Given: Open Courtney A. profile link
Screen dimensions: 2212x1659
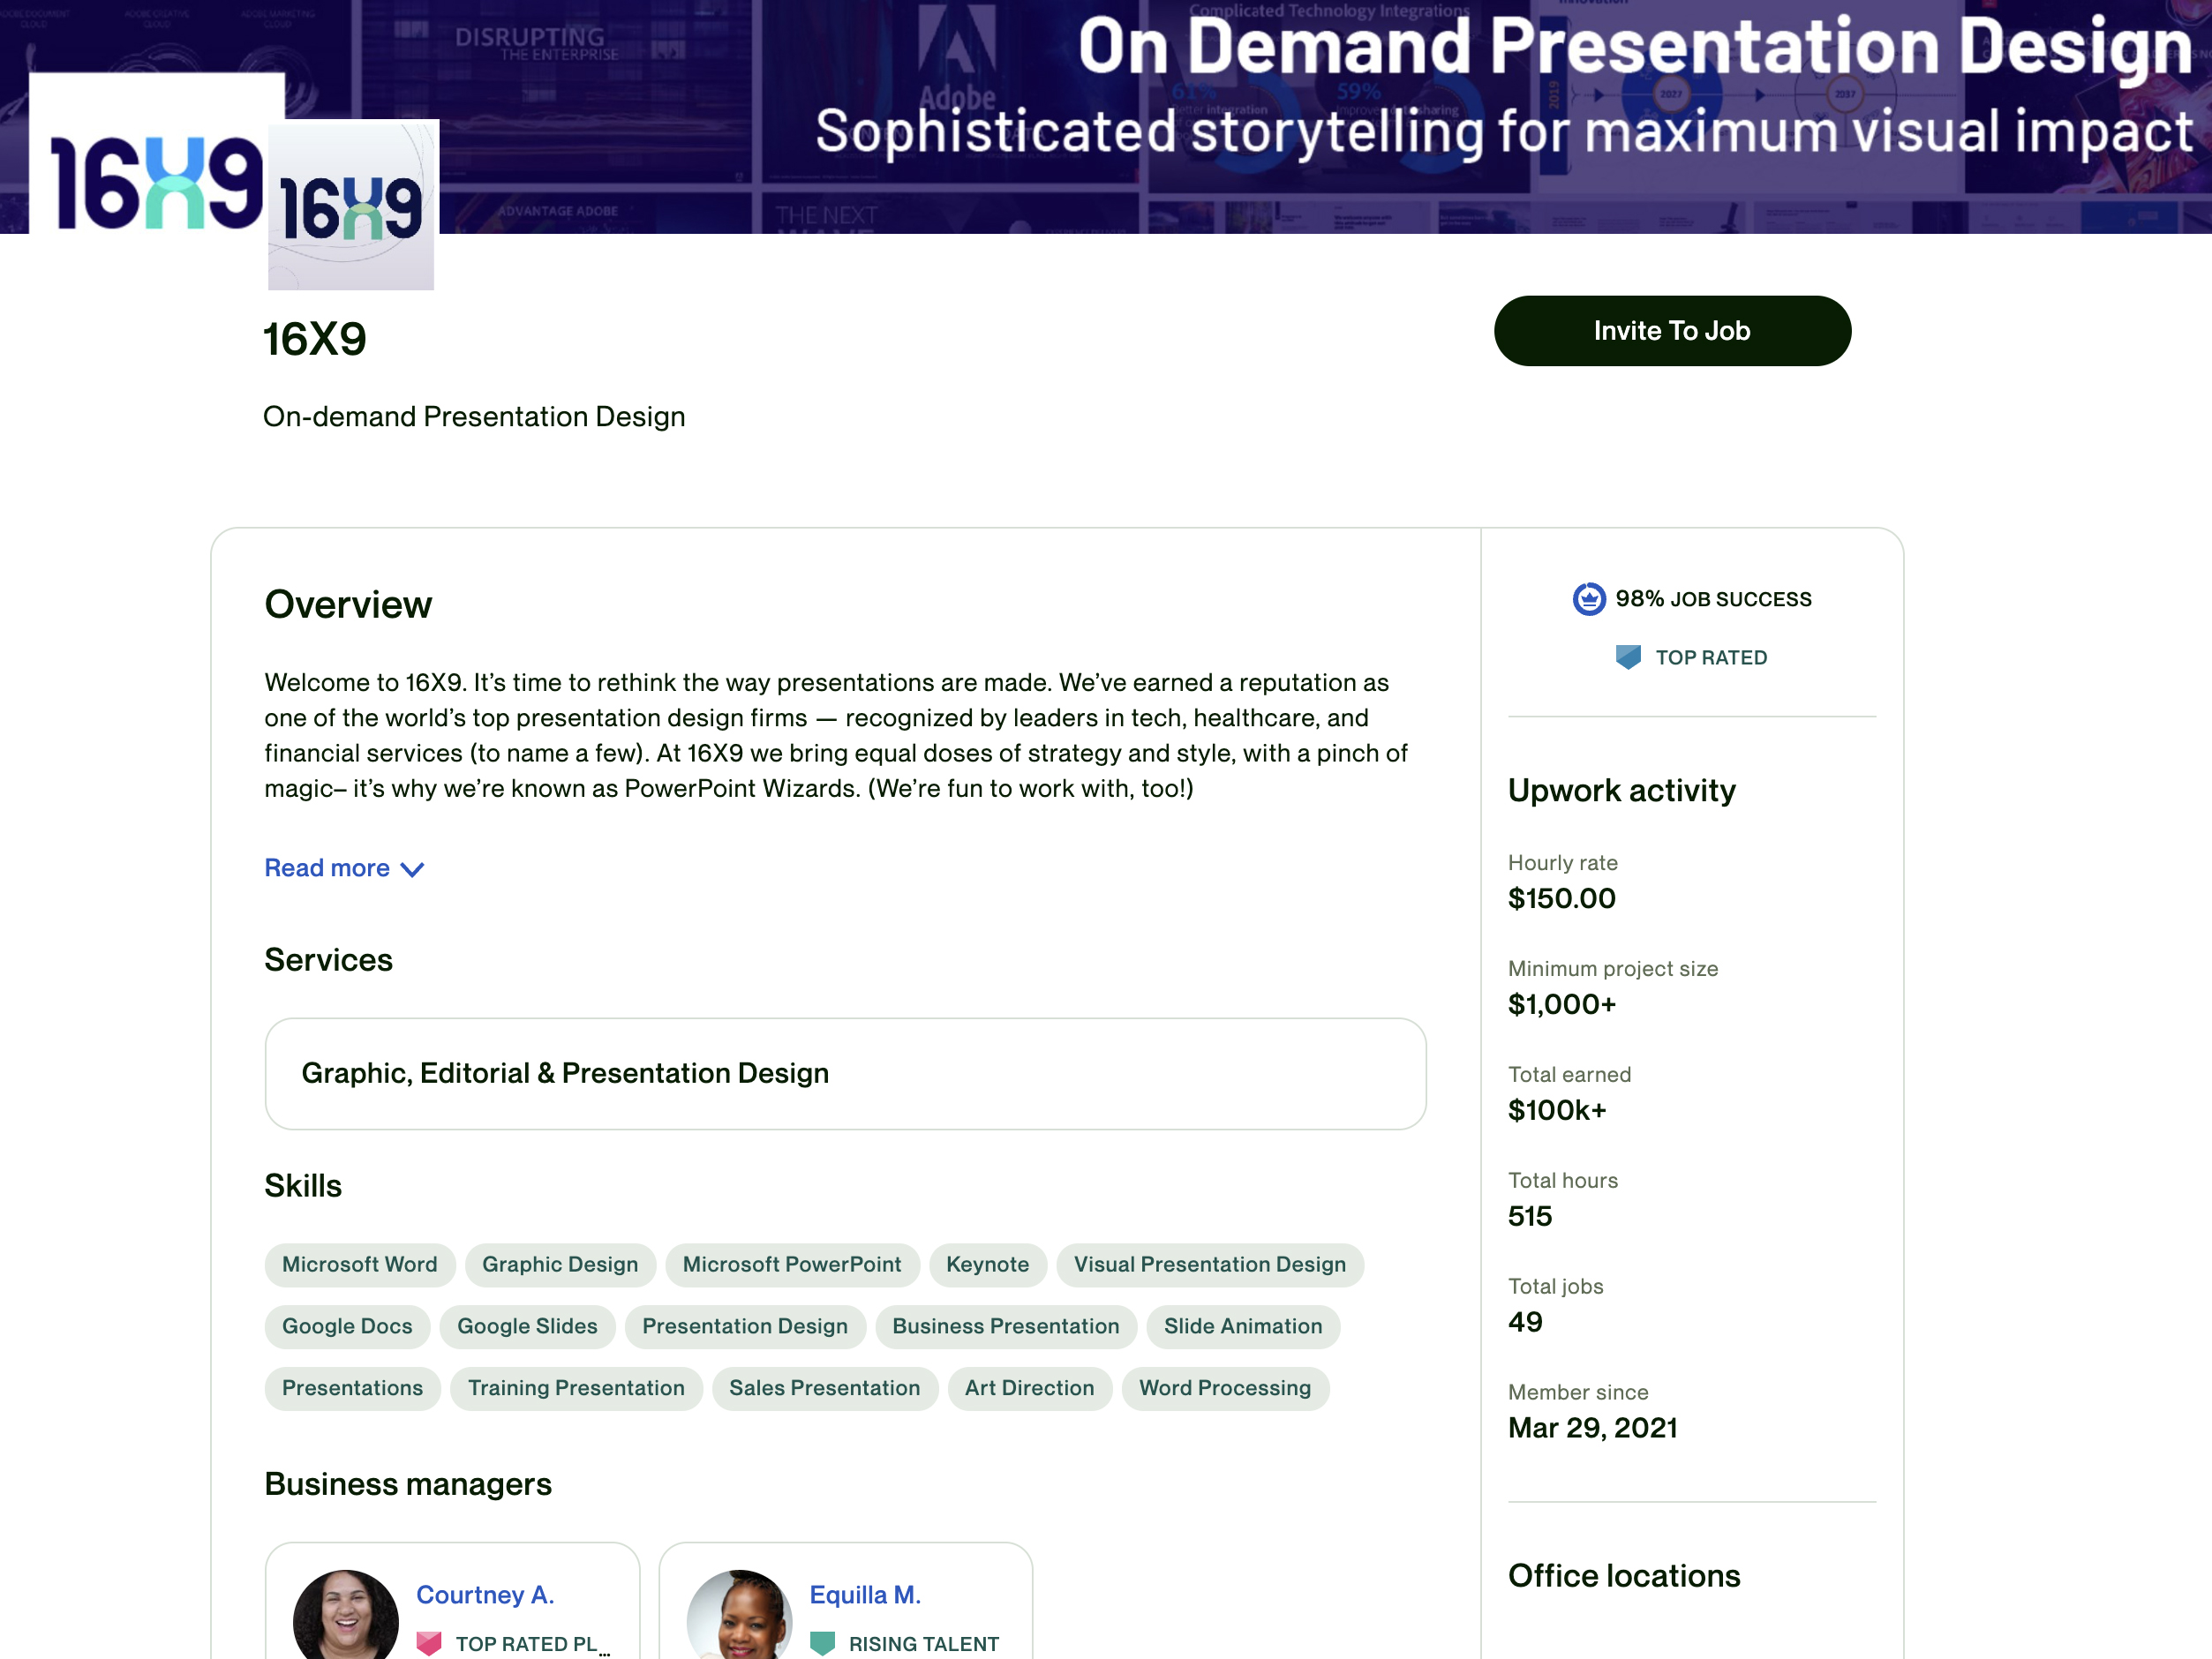Looking at the screenshot, I should (485, 1595).
